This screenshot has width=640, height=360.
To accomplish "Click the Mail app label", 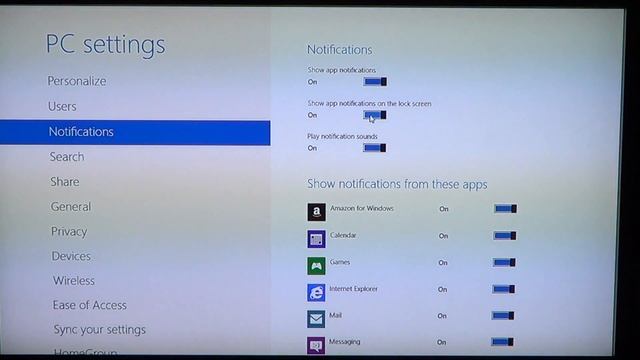I will [335, 315].
